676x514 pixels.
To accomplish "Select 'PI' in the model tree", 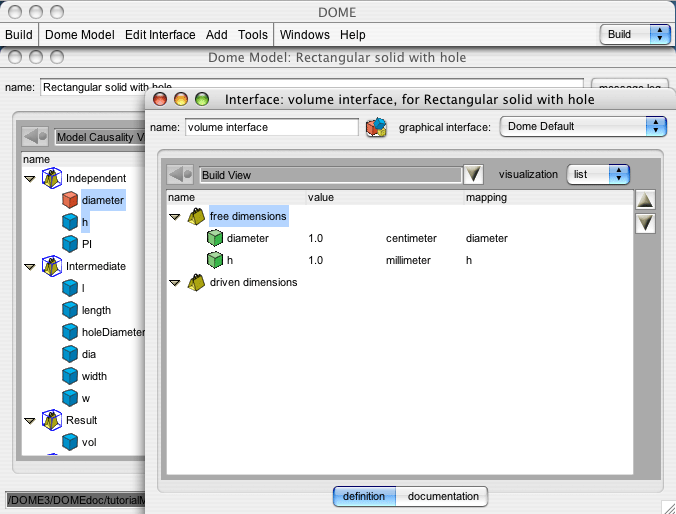I will [x=87, y=244].
